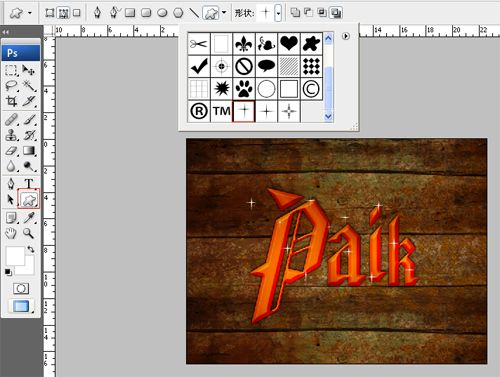Pick the fleur-de-lis shape
The image size is (500, 377).
click(x=244, y=44)
